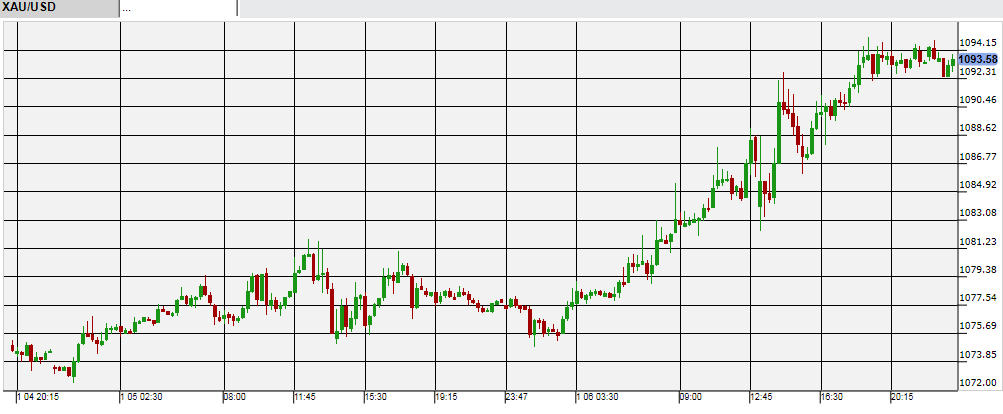This screenshot has height=414, width=1003.
Task: Select the "1 05 02:30" time marker
Action: [144, 397]
